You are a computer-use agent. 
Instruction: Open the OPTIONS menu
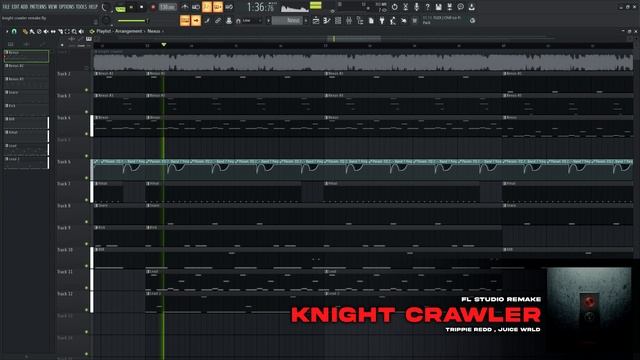point(67,7)
